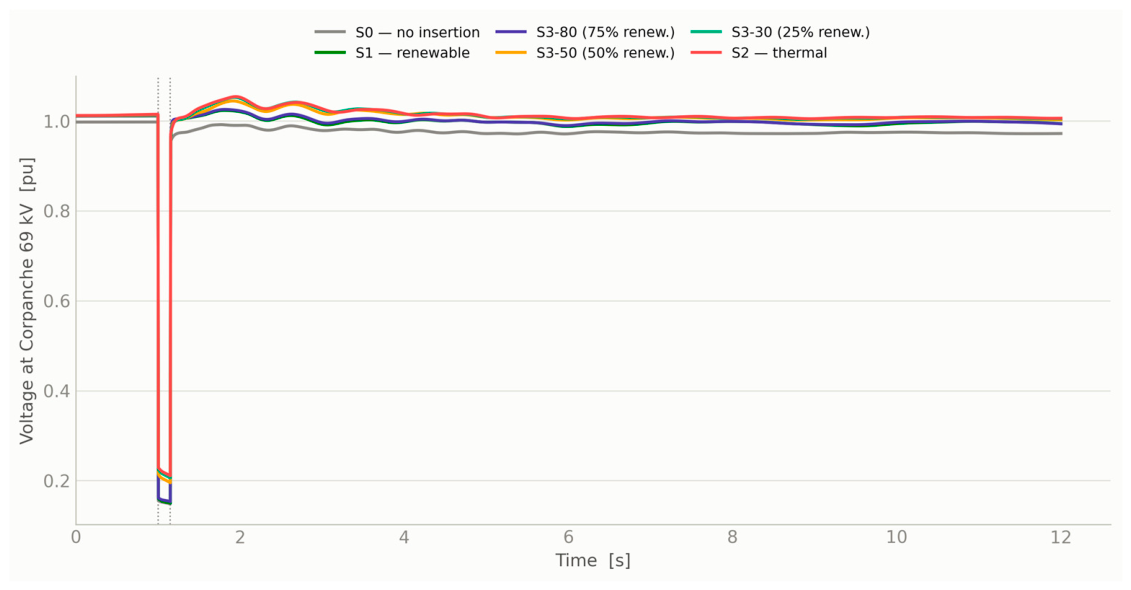
Task: Click the x-axis tick label 12
Action: pyautogui.click(x=1061, y=537)
